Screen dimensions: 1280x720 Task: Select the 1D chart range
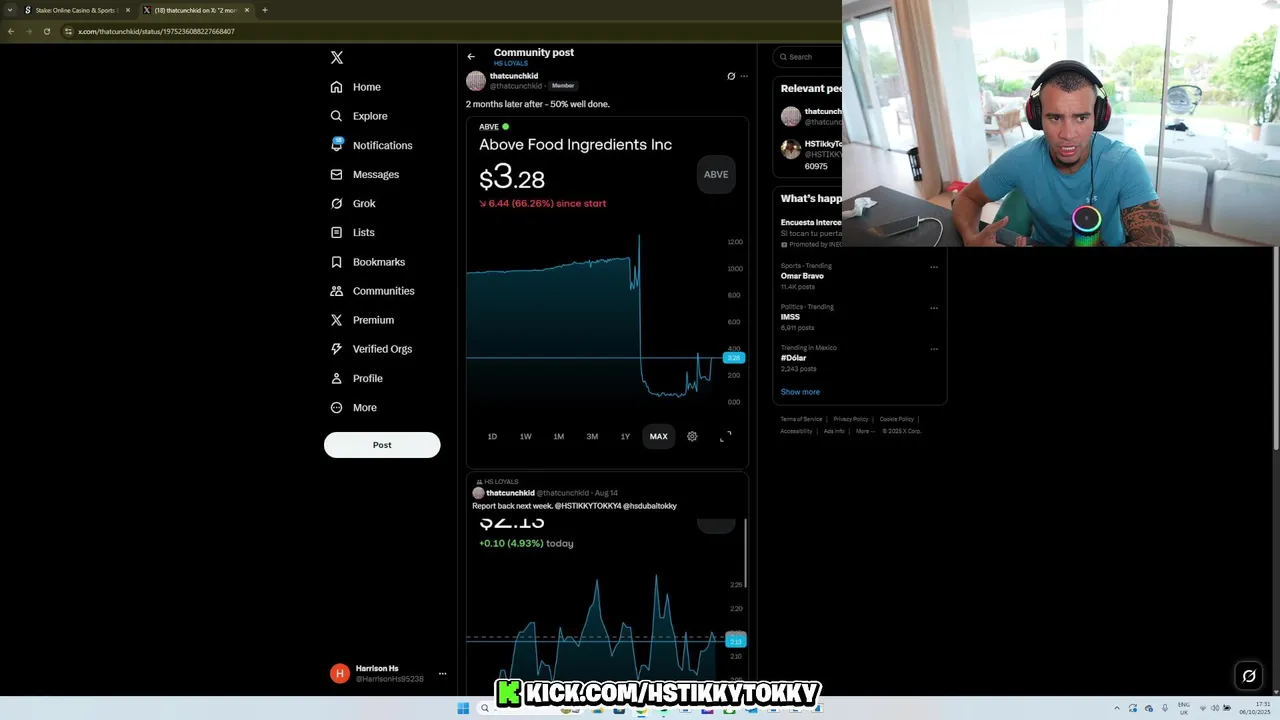pos(492,436)
